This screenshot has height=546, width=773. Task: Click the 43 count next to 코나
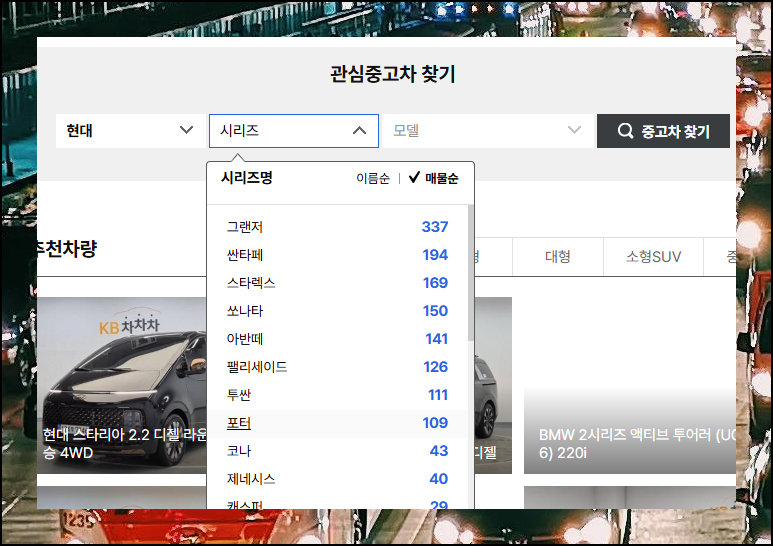tap(439, 451)
